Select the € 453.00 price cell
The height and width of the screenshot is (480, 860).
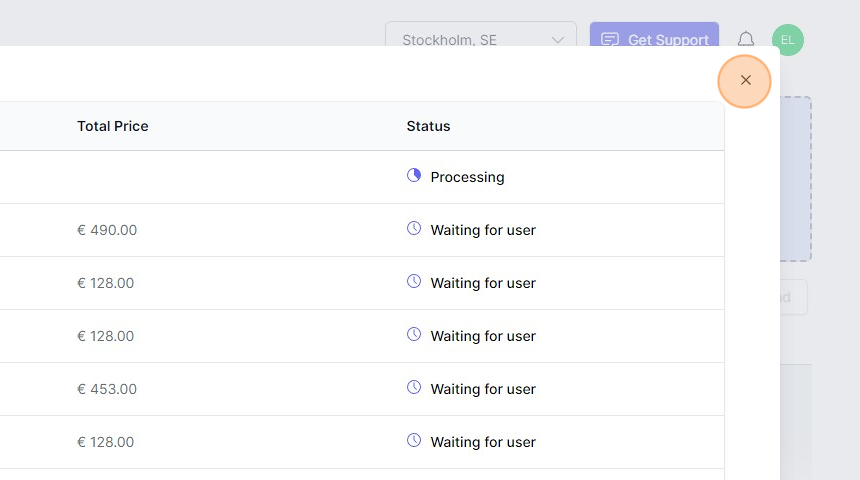click(x=107, y=389)
